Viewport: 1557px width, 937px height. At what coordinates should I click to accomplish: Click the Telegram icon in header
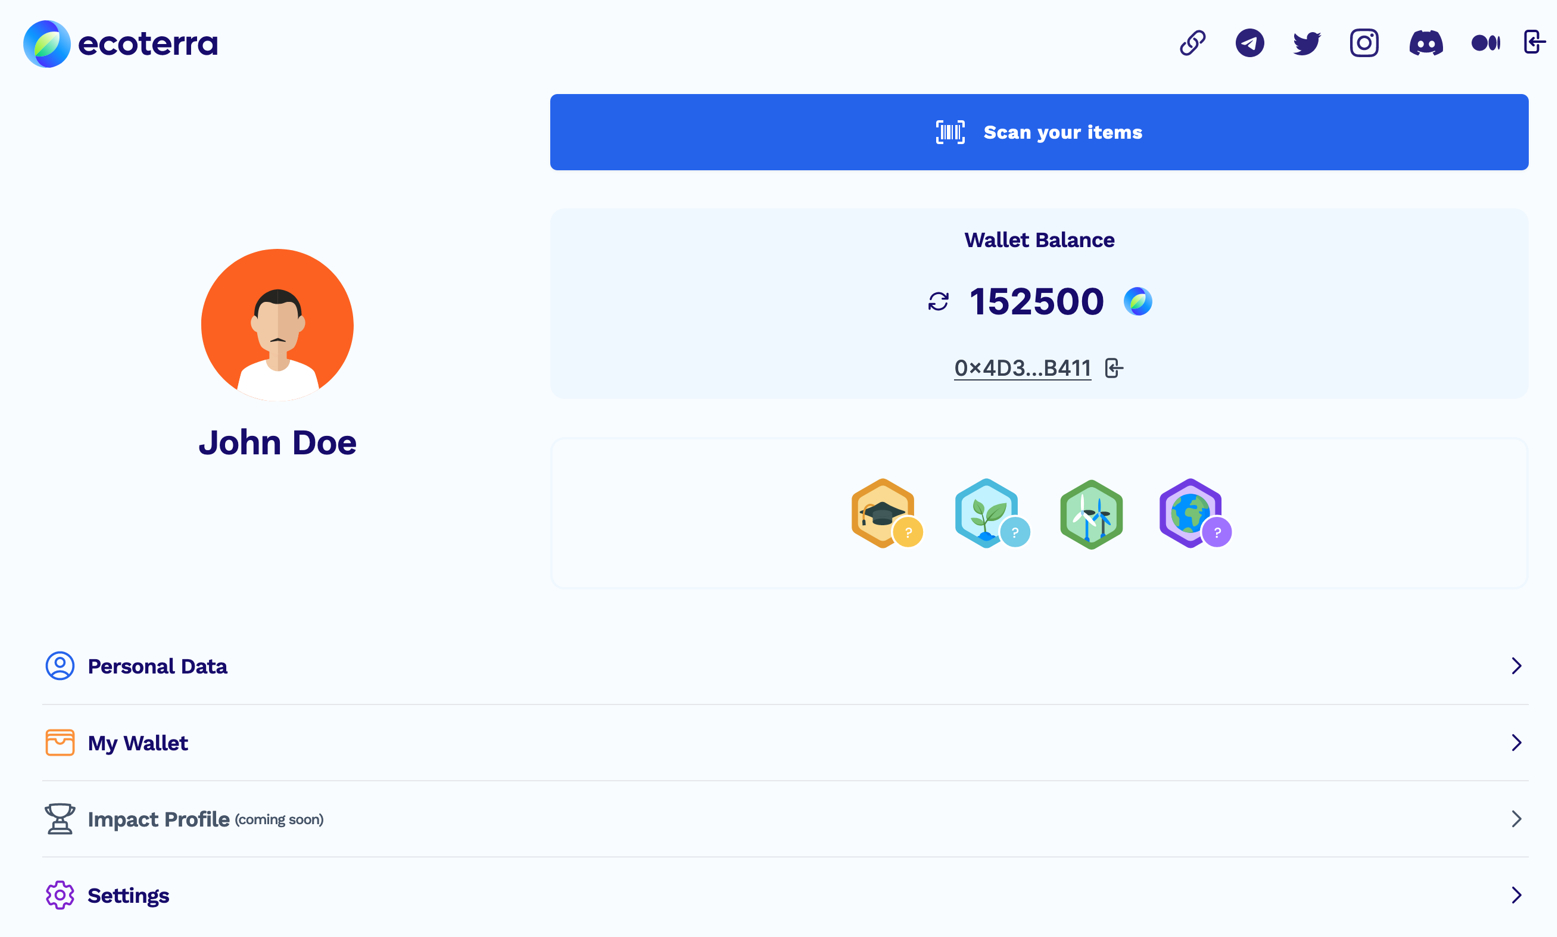coord(1249,43)
